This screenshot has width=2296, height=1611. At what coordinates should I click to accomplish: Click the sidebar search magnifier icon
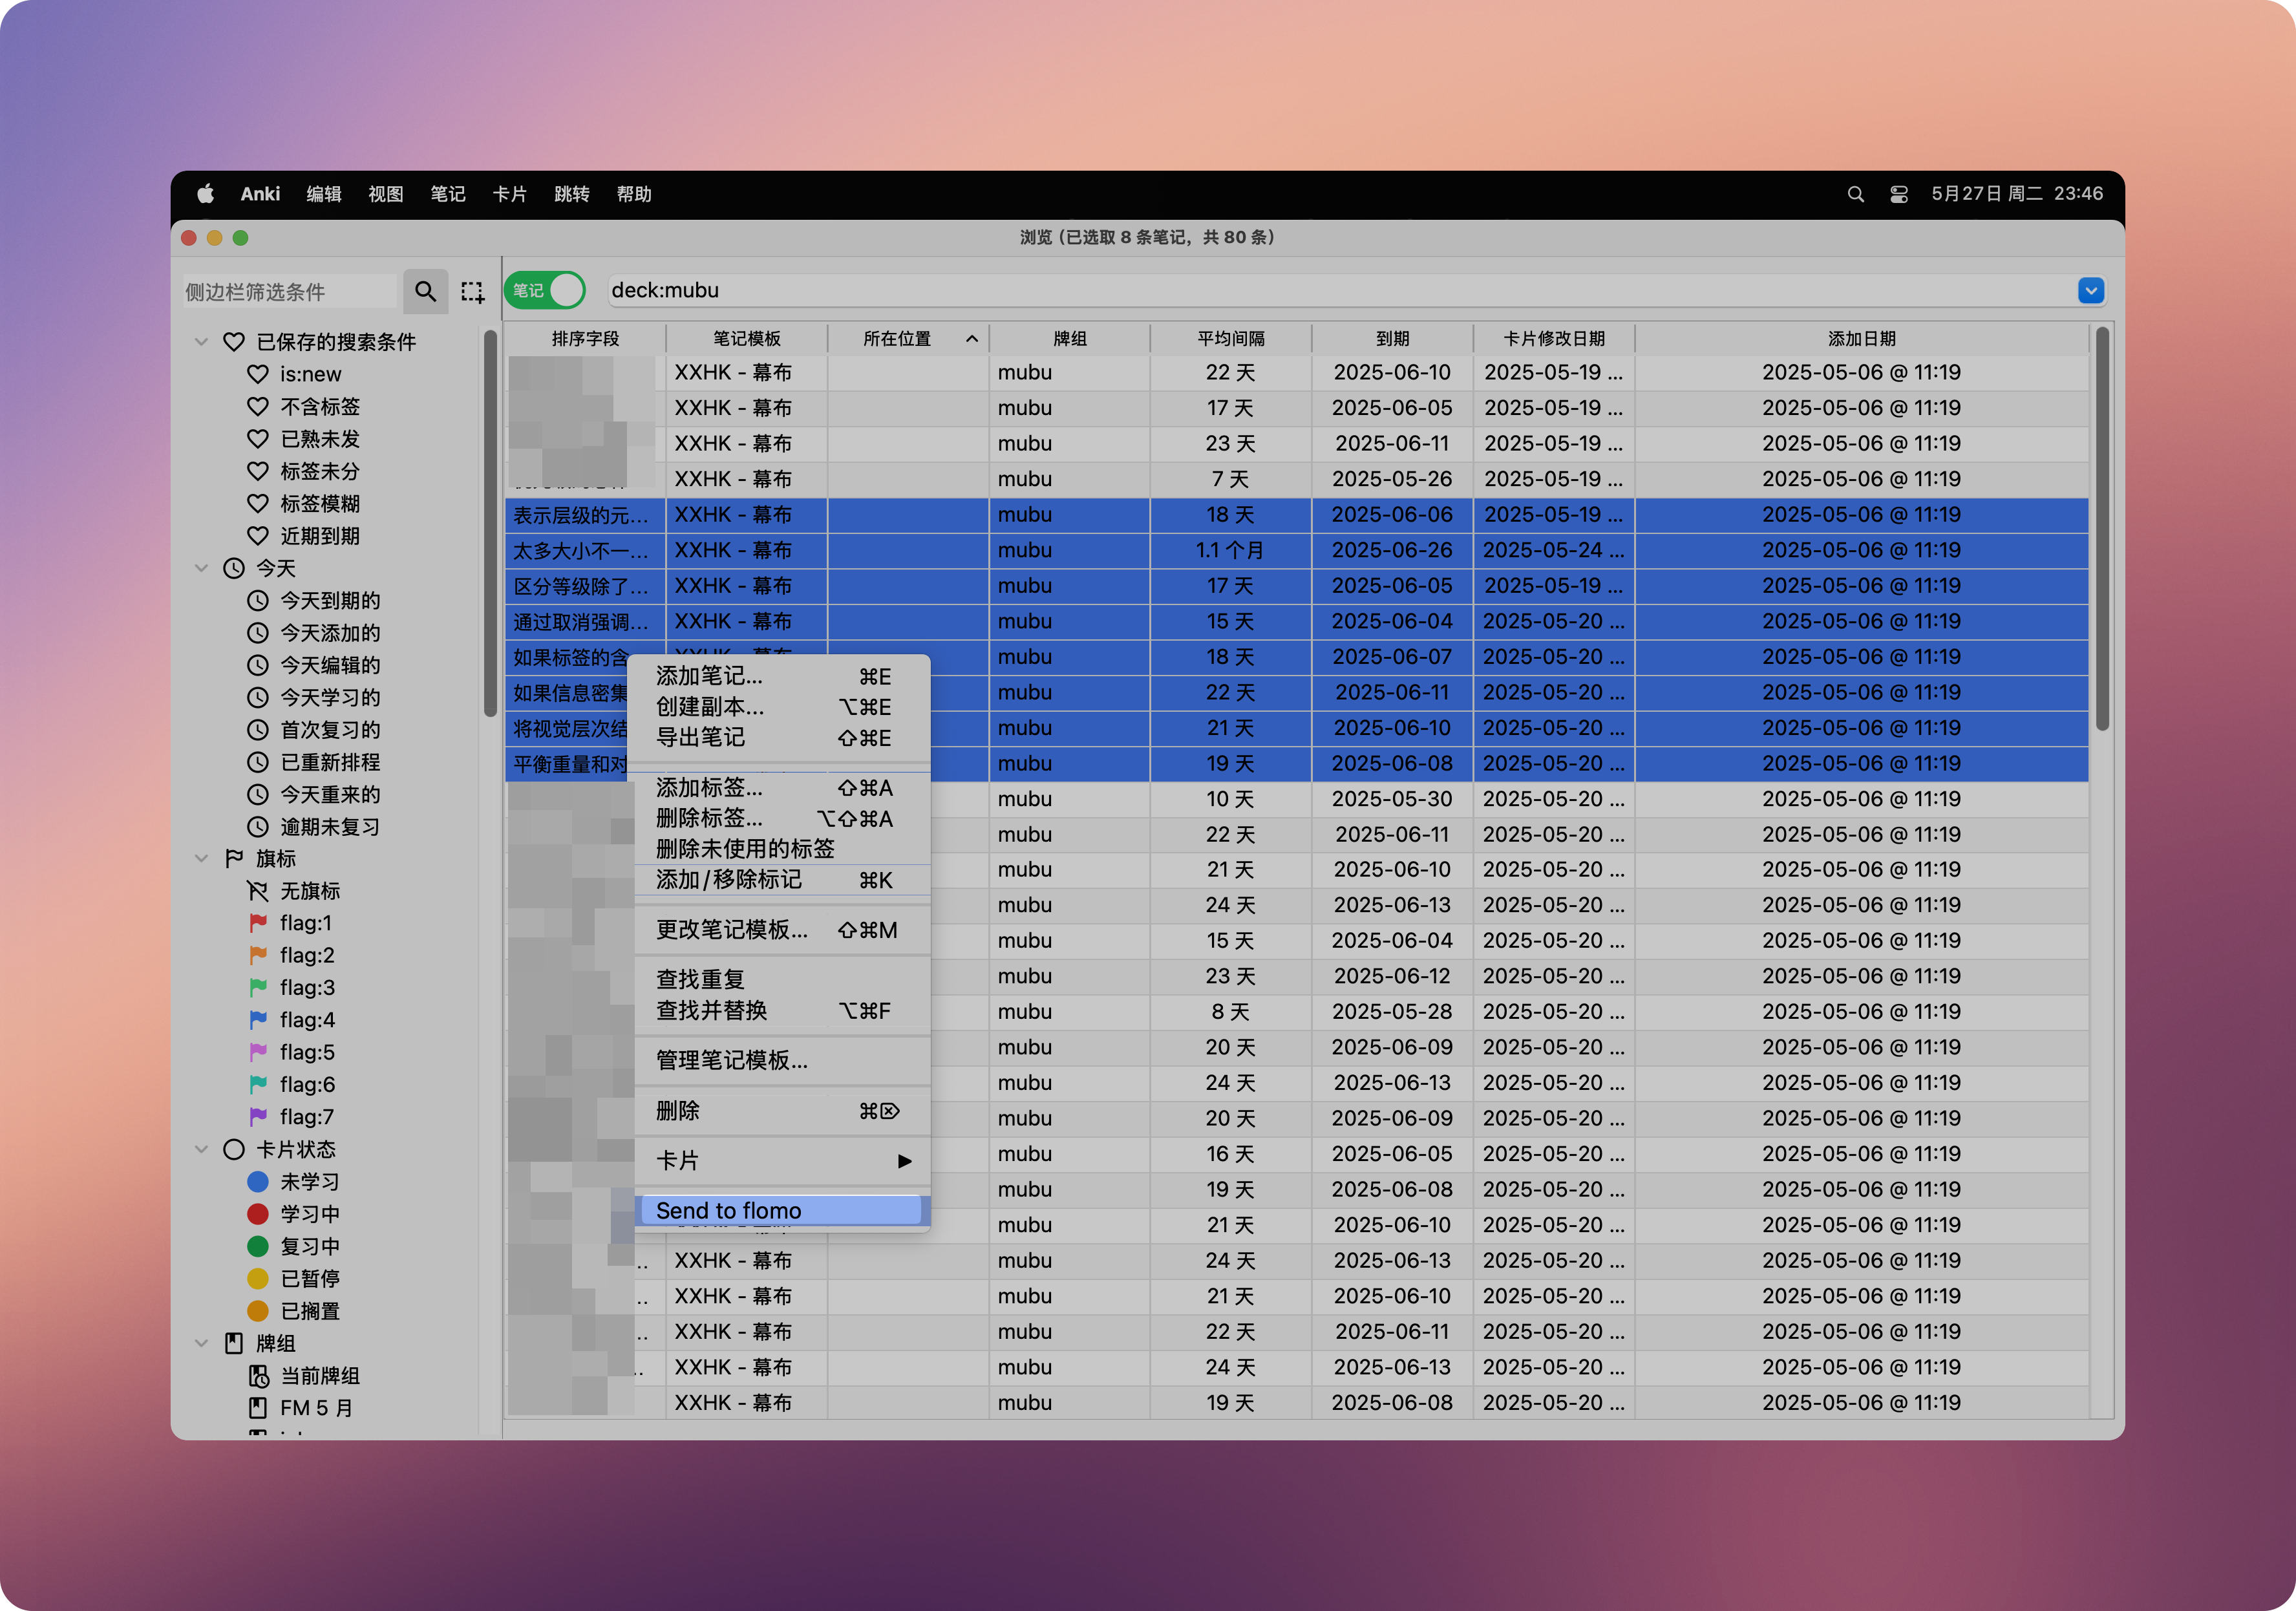click(425, 291)
